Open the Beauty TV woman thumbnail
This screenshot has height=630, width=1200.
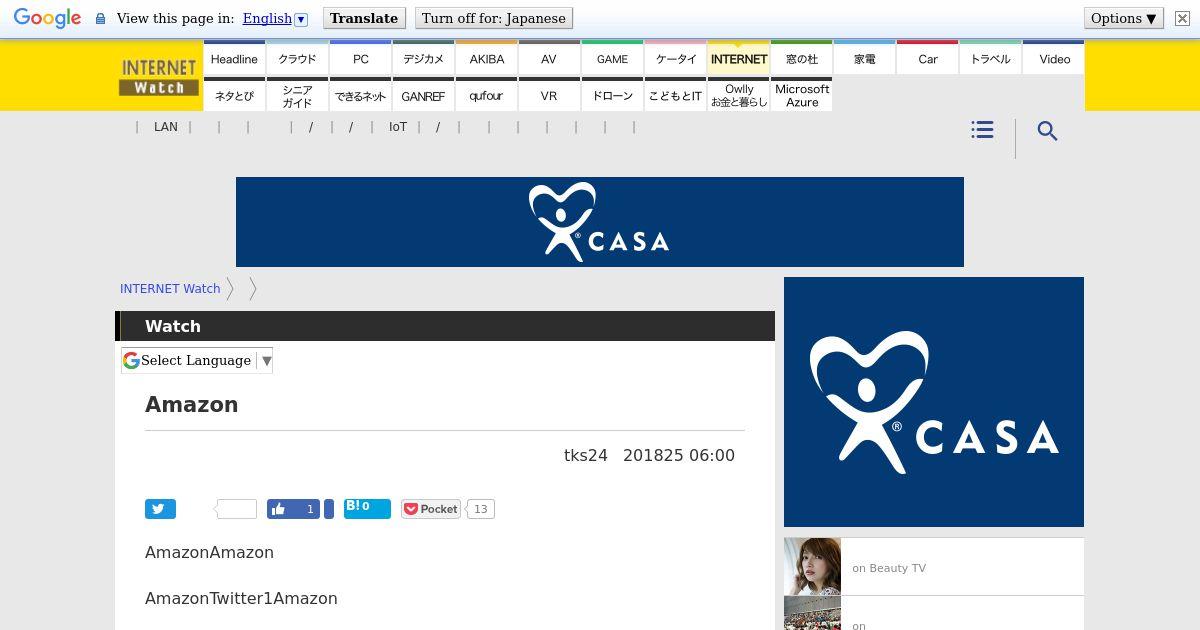coord(812,567)
